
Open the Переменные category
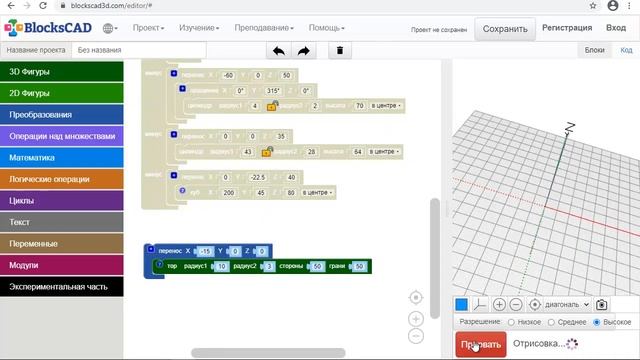tap(62, 244)
